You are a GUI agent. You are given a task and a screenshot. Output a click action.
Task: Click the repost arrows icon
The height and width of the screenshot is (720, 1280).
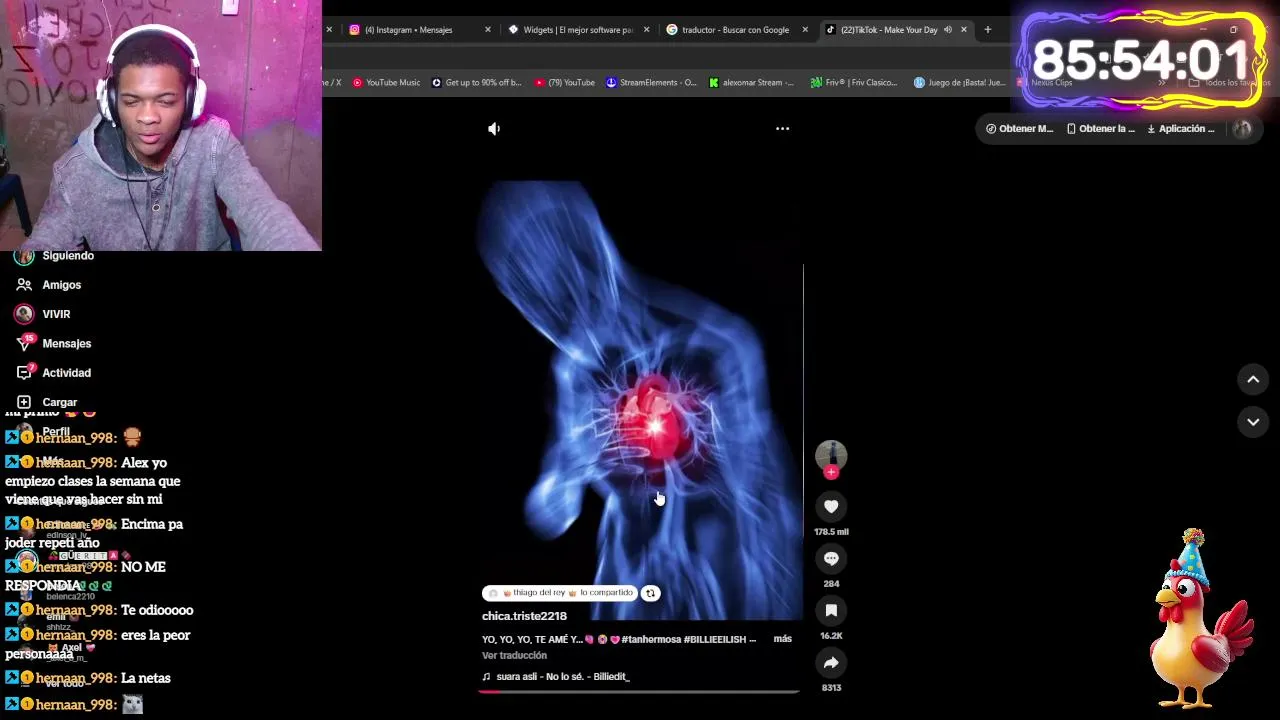(650, 593)
